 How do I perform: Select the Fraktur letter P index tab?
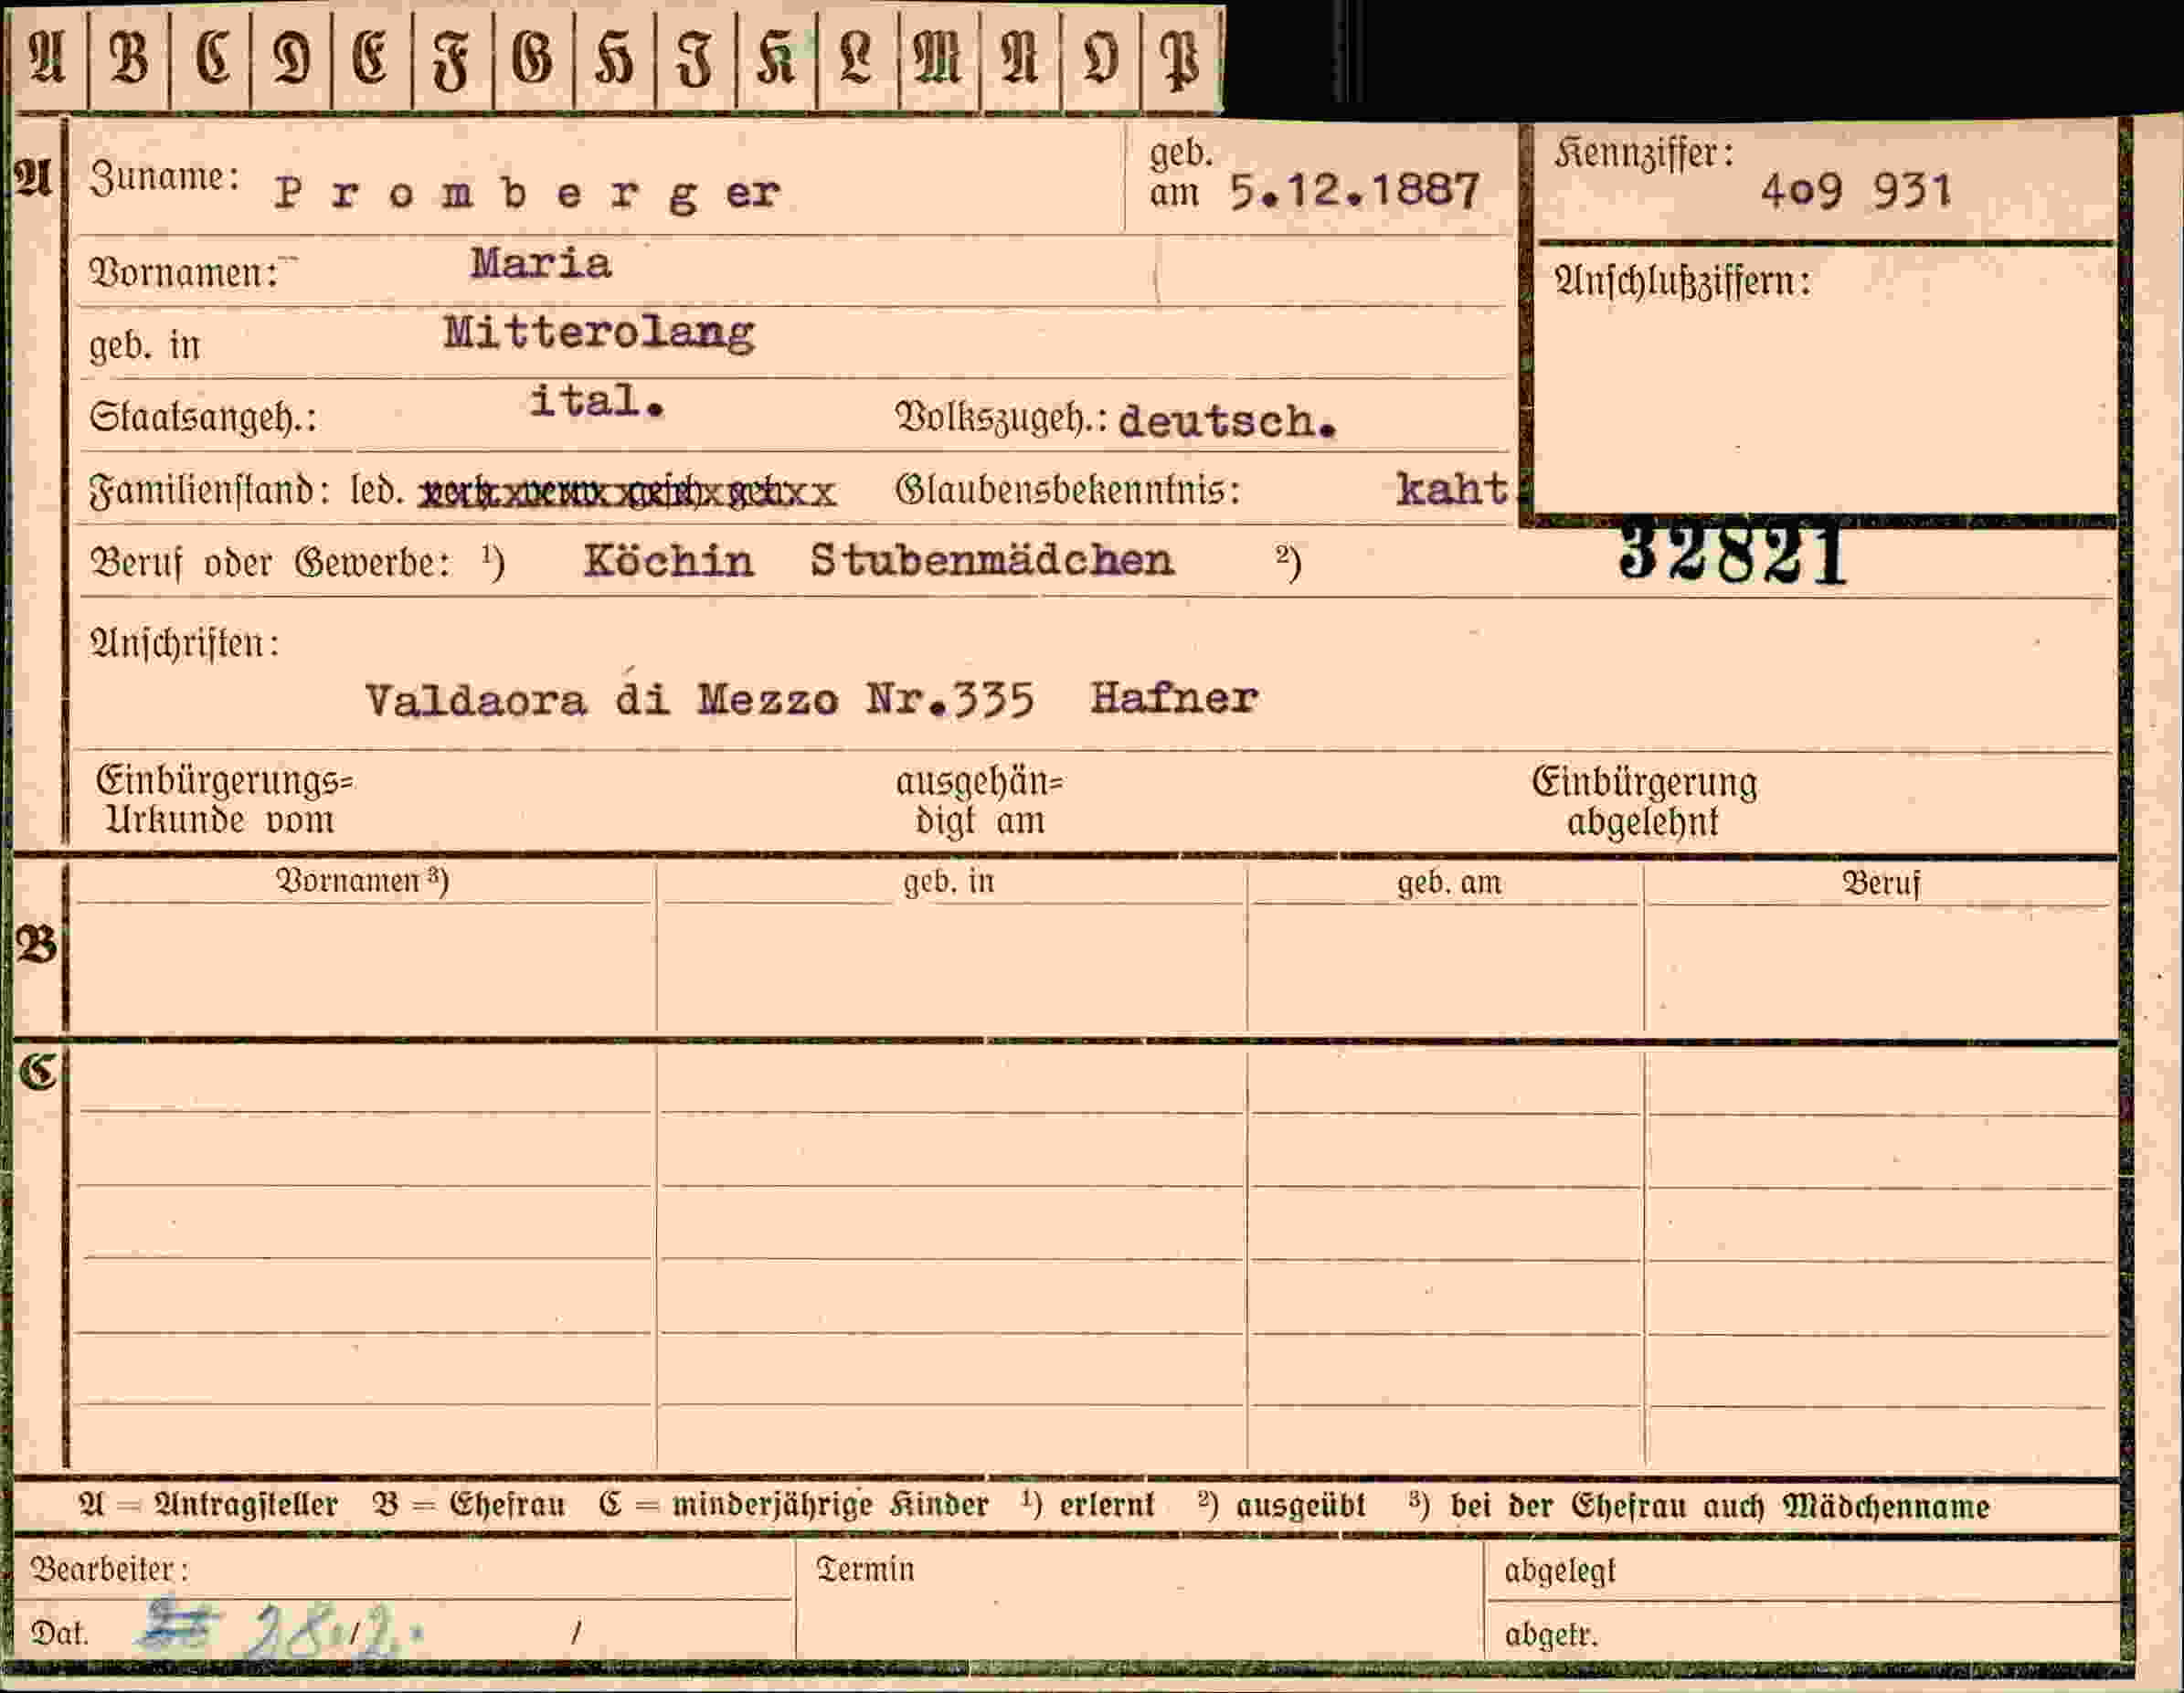tap(1182, 58)
